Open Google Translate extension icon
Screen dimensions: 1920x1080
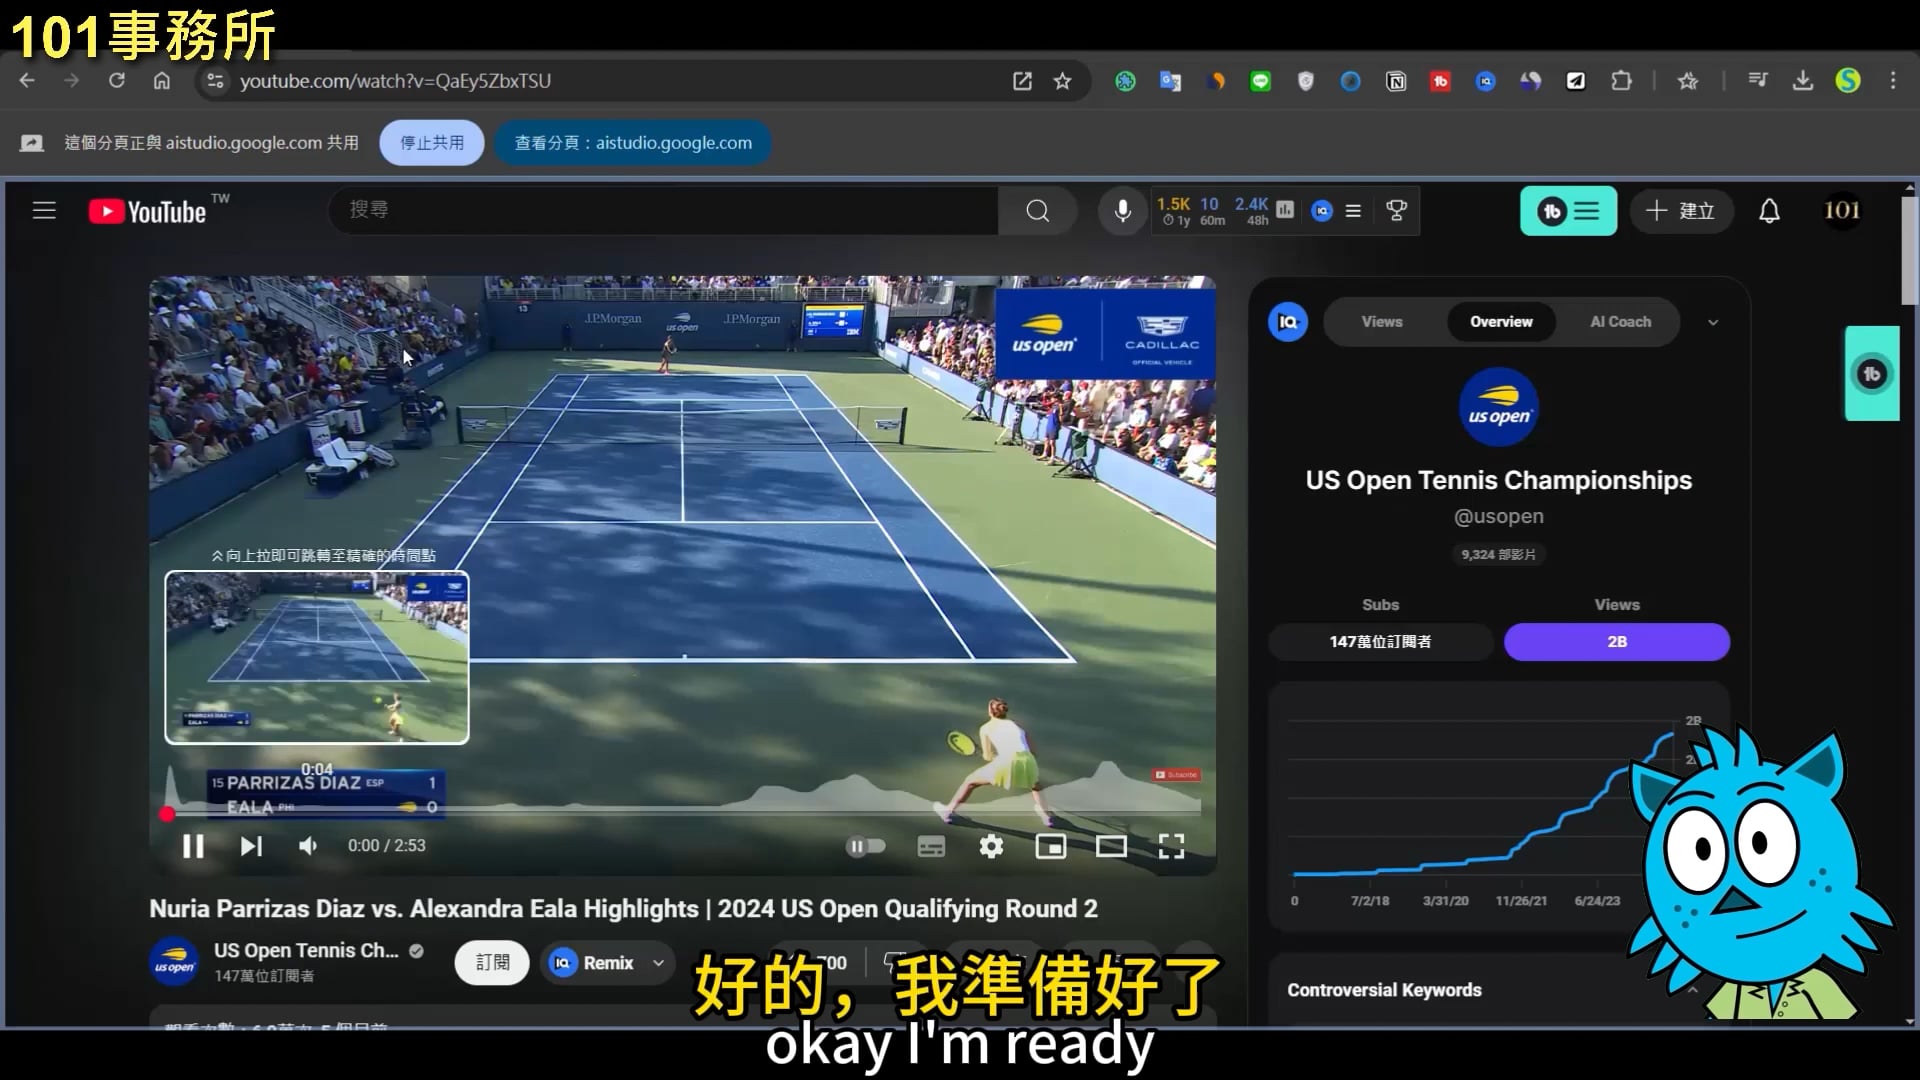[x=1170, y=81]
